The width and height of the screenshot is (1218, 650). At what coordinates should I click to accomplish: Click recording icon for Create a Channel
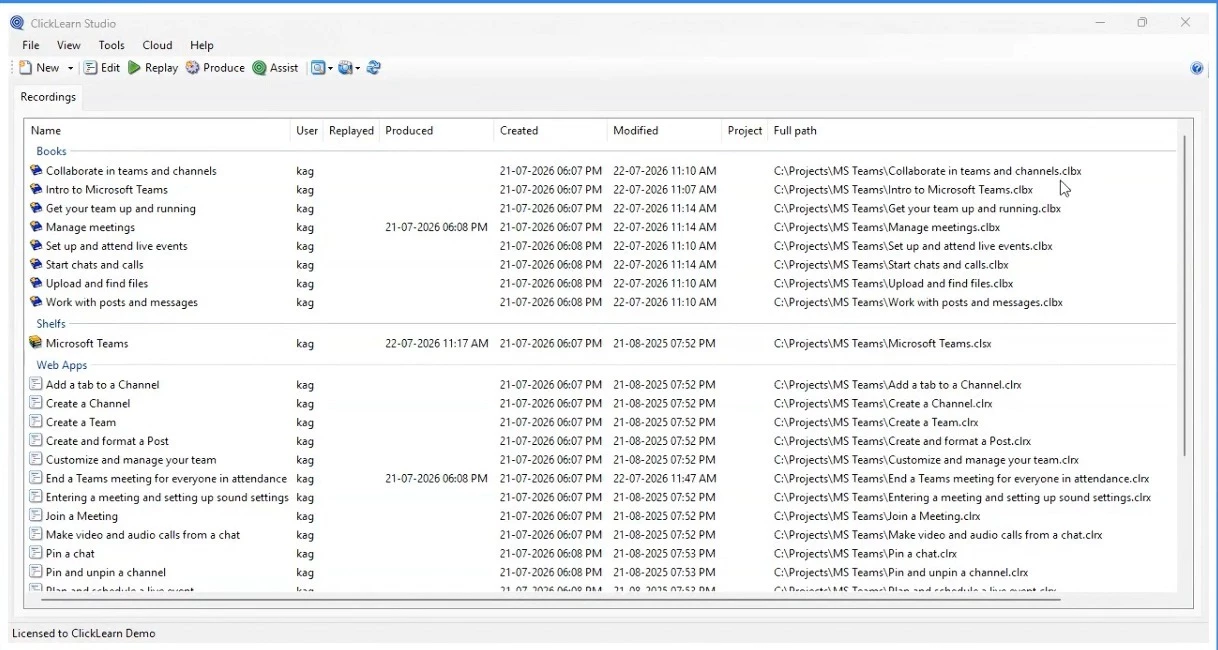36,403
